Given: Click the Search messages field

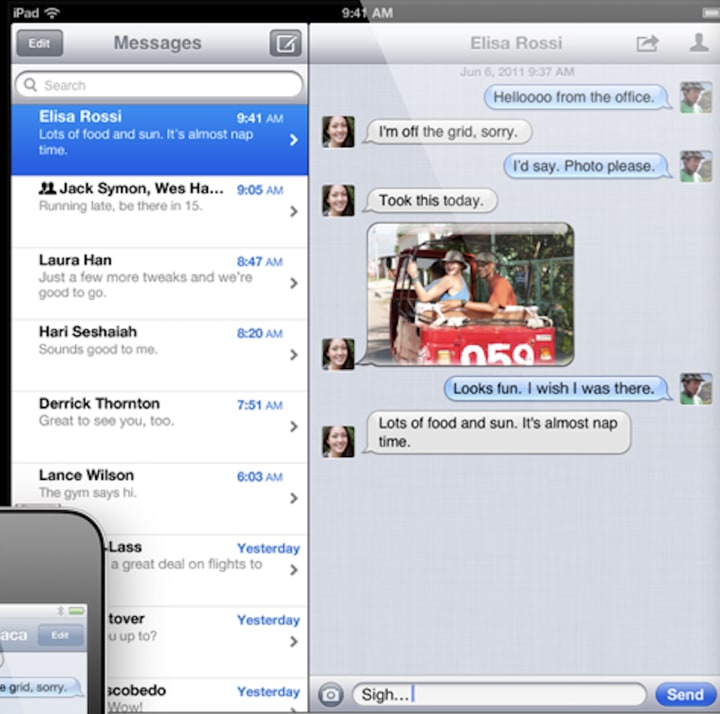Looking at the screenshot, I should (x=159, y=85).
